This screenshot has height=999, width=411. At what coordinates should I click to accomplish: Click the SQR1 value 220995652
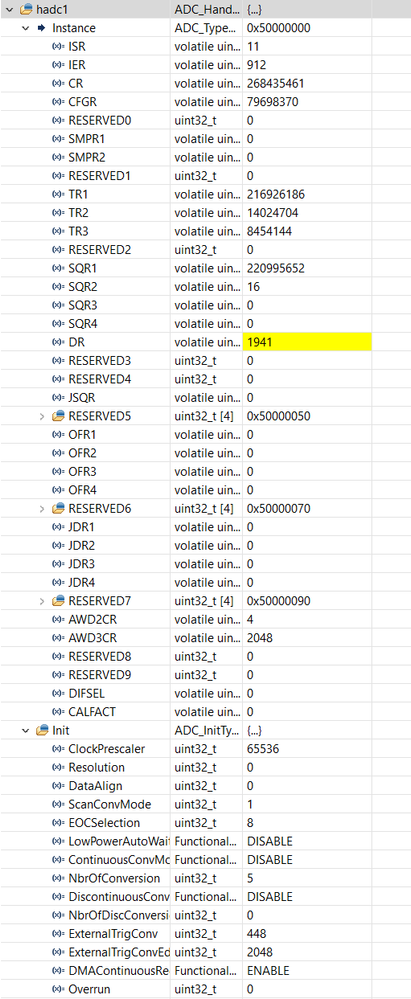coord(275,268)
